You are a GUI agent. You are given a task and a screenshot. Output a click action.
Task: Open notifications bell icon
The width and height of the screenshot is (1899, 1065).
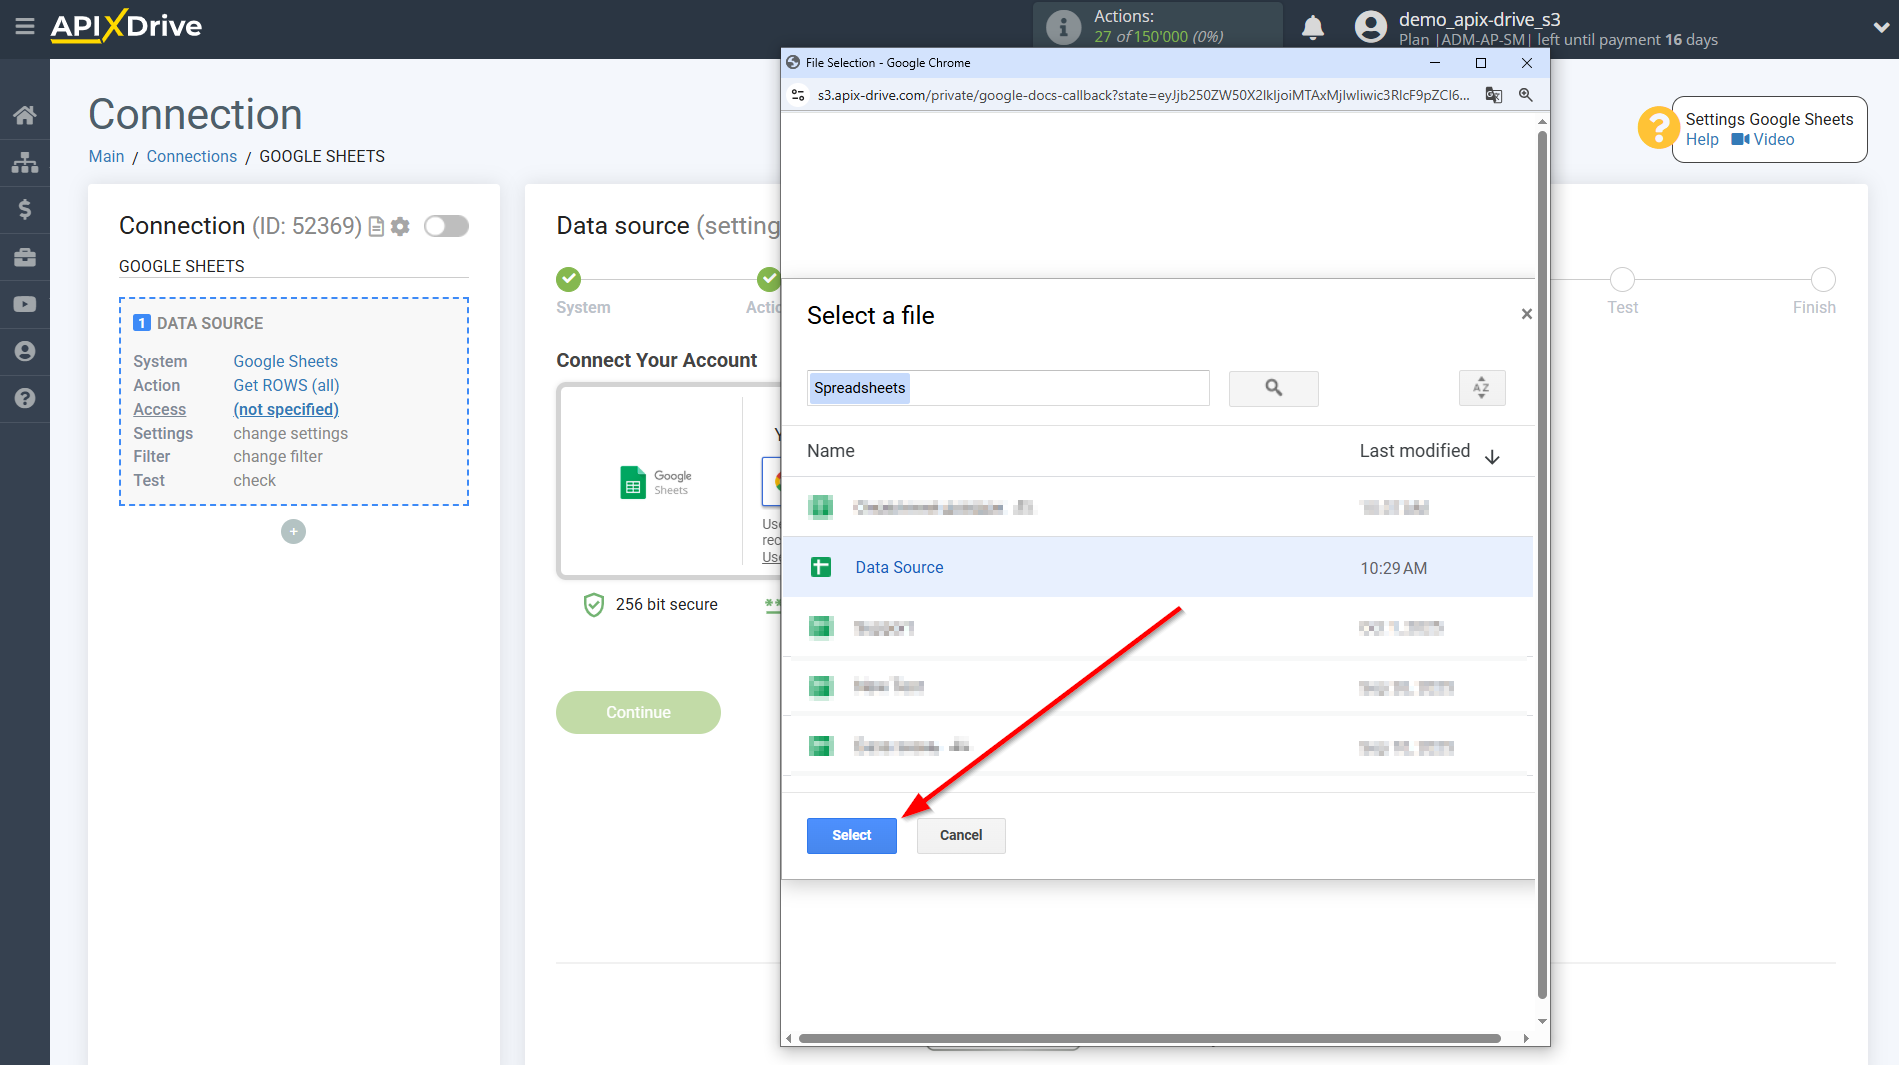(x=1313, y=28)
